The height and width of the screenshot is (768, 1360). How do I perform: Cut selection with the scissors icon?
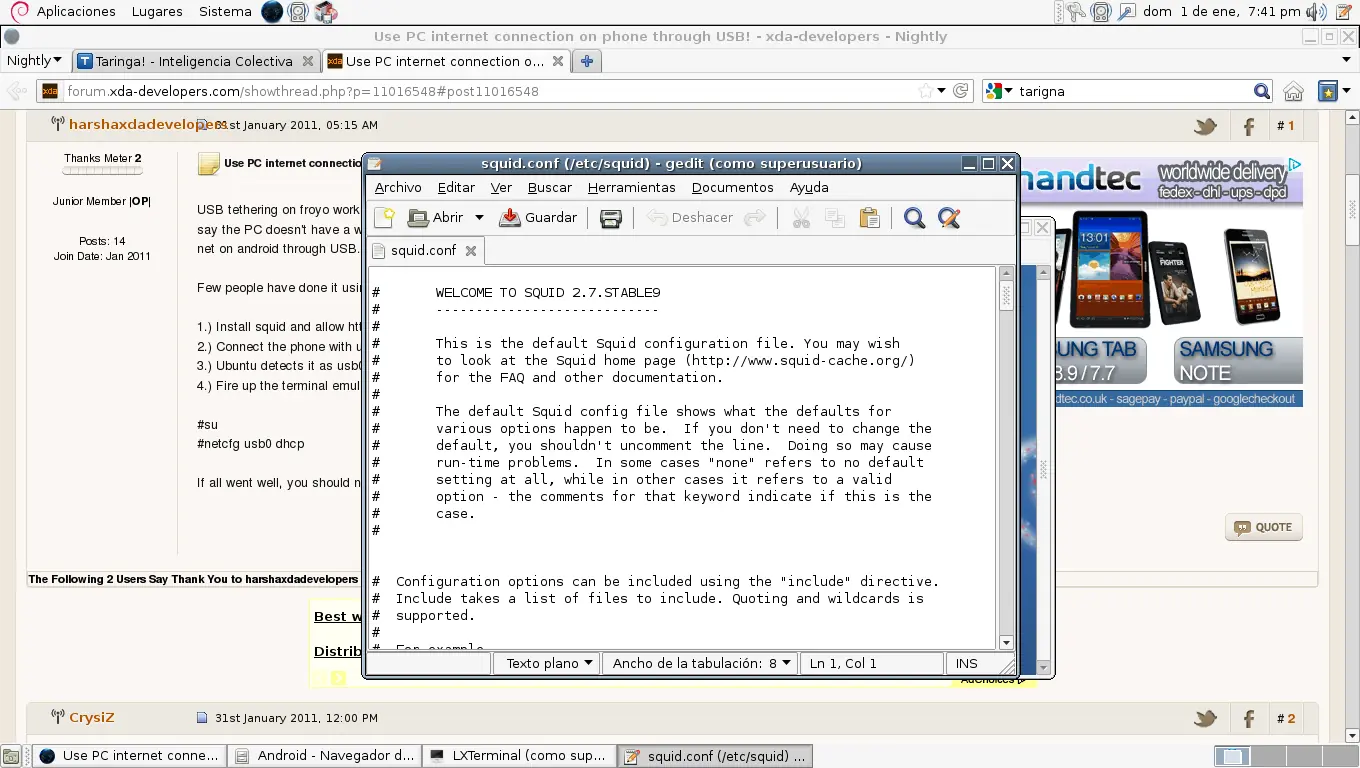click(801, 218)
